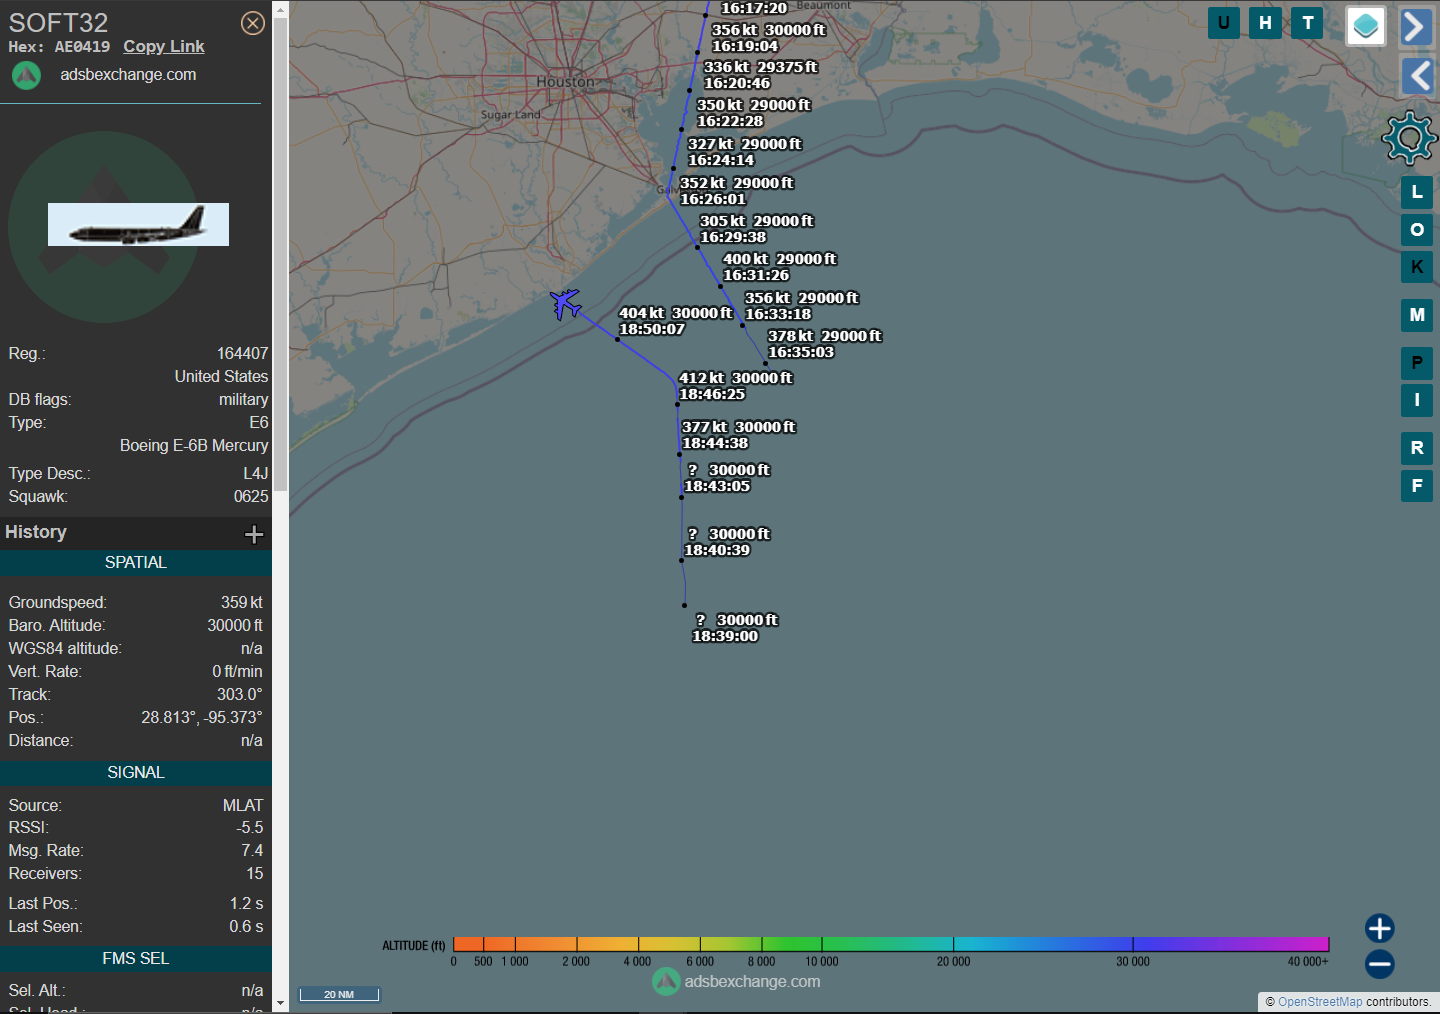Open the settings gear icon
The image size is (1440, 1014).
pos(1409,138)
